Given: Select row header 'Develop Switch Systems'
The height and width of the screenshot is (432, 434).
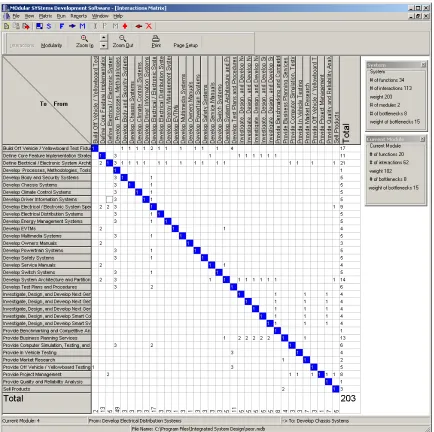Looking at the screenshot, I should [x=47, y=272].
